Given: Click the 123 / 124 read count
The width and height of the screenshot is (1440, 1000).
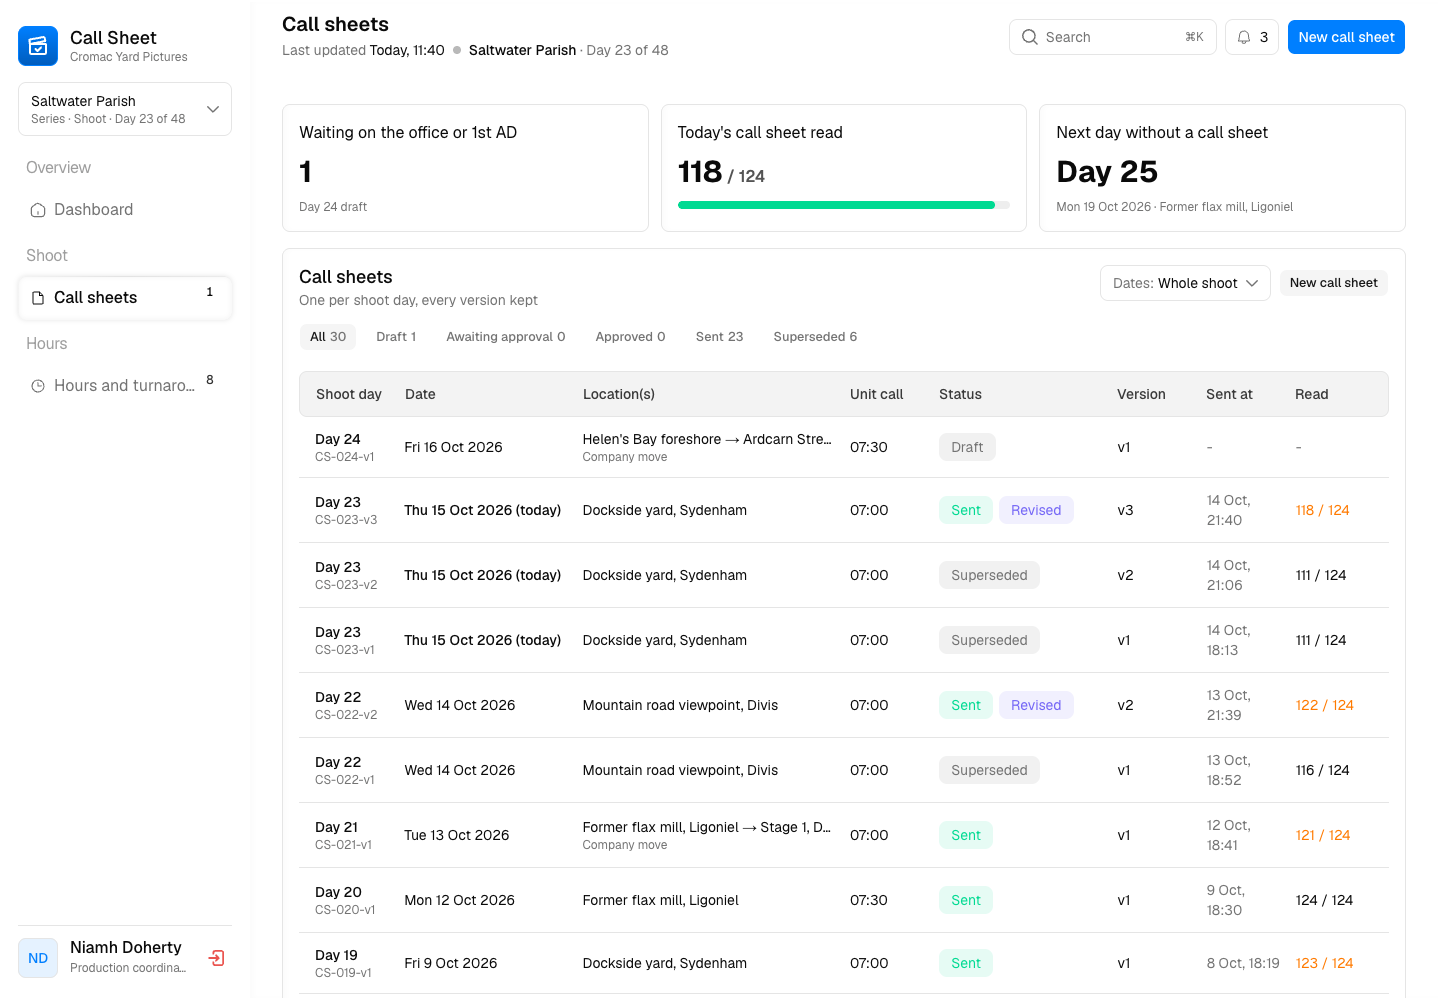Looking at the screenshot, I should pyautogui.click(x=1324, y=963).
